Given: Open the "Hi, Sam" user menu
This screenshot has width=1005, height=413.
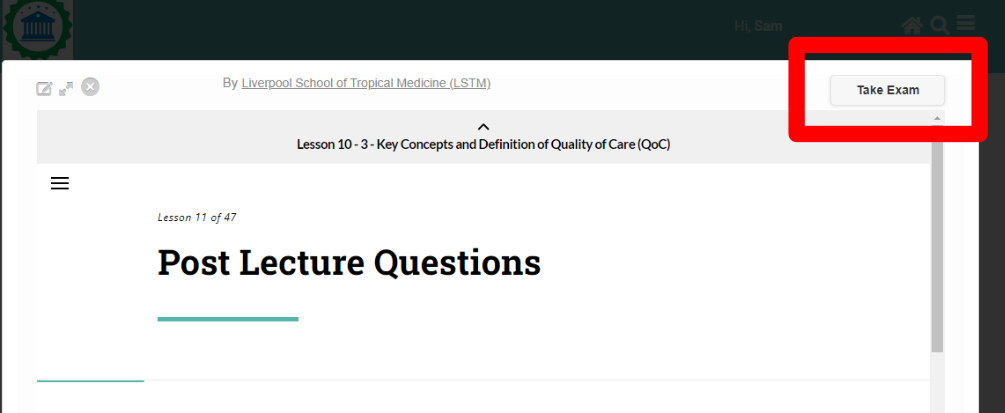Looking at the screenshot, I should point(758,26).
